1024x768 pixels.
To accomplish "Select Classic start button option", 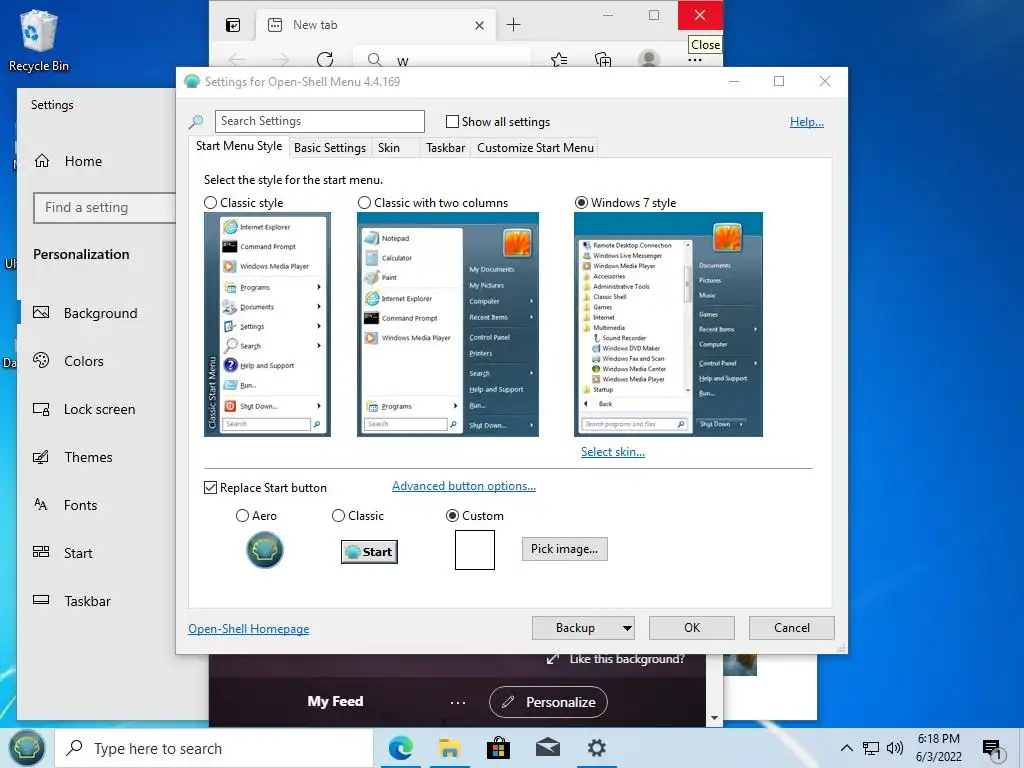I will [338, 516].
